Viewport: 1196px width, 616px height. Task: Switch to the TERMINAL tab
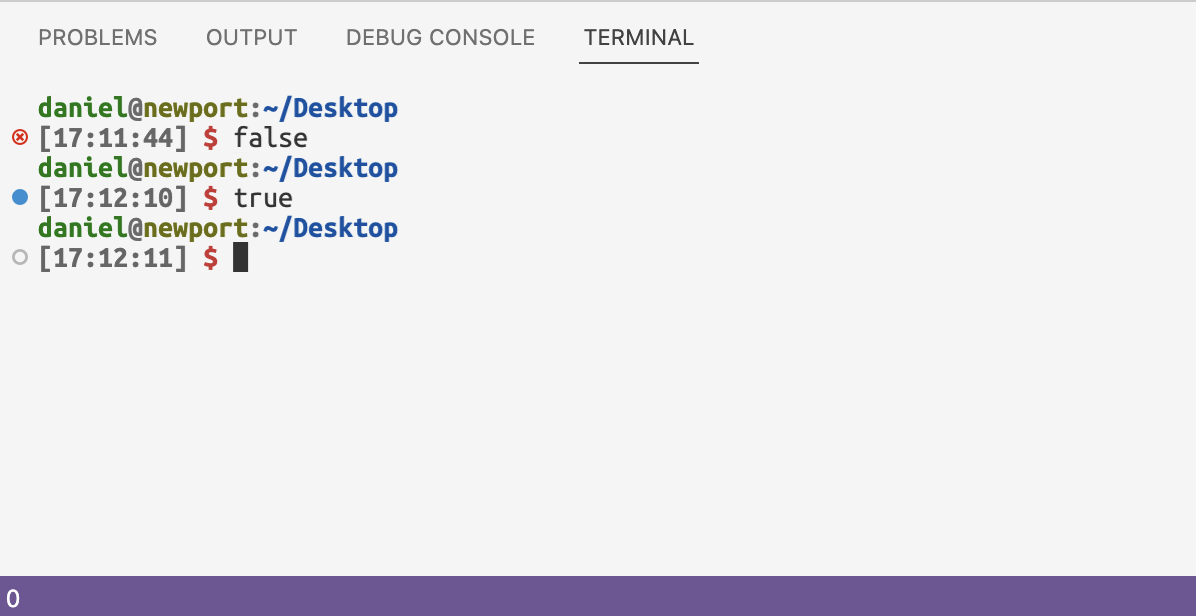(638, 38)
